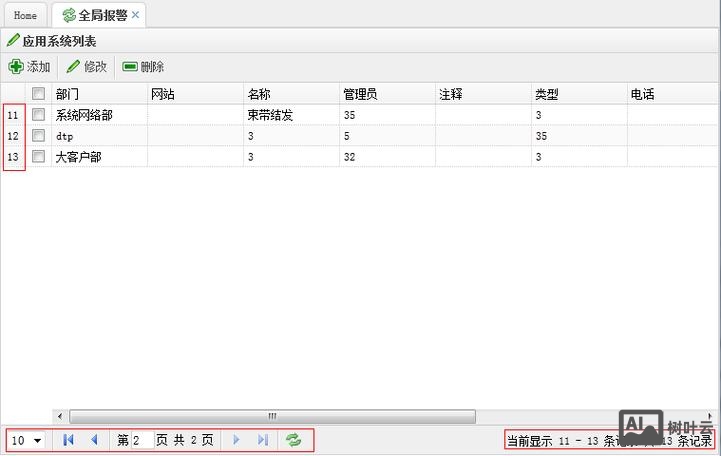Select the dtp department cell

click(99, 136)
